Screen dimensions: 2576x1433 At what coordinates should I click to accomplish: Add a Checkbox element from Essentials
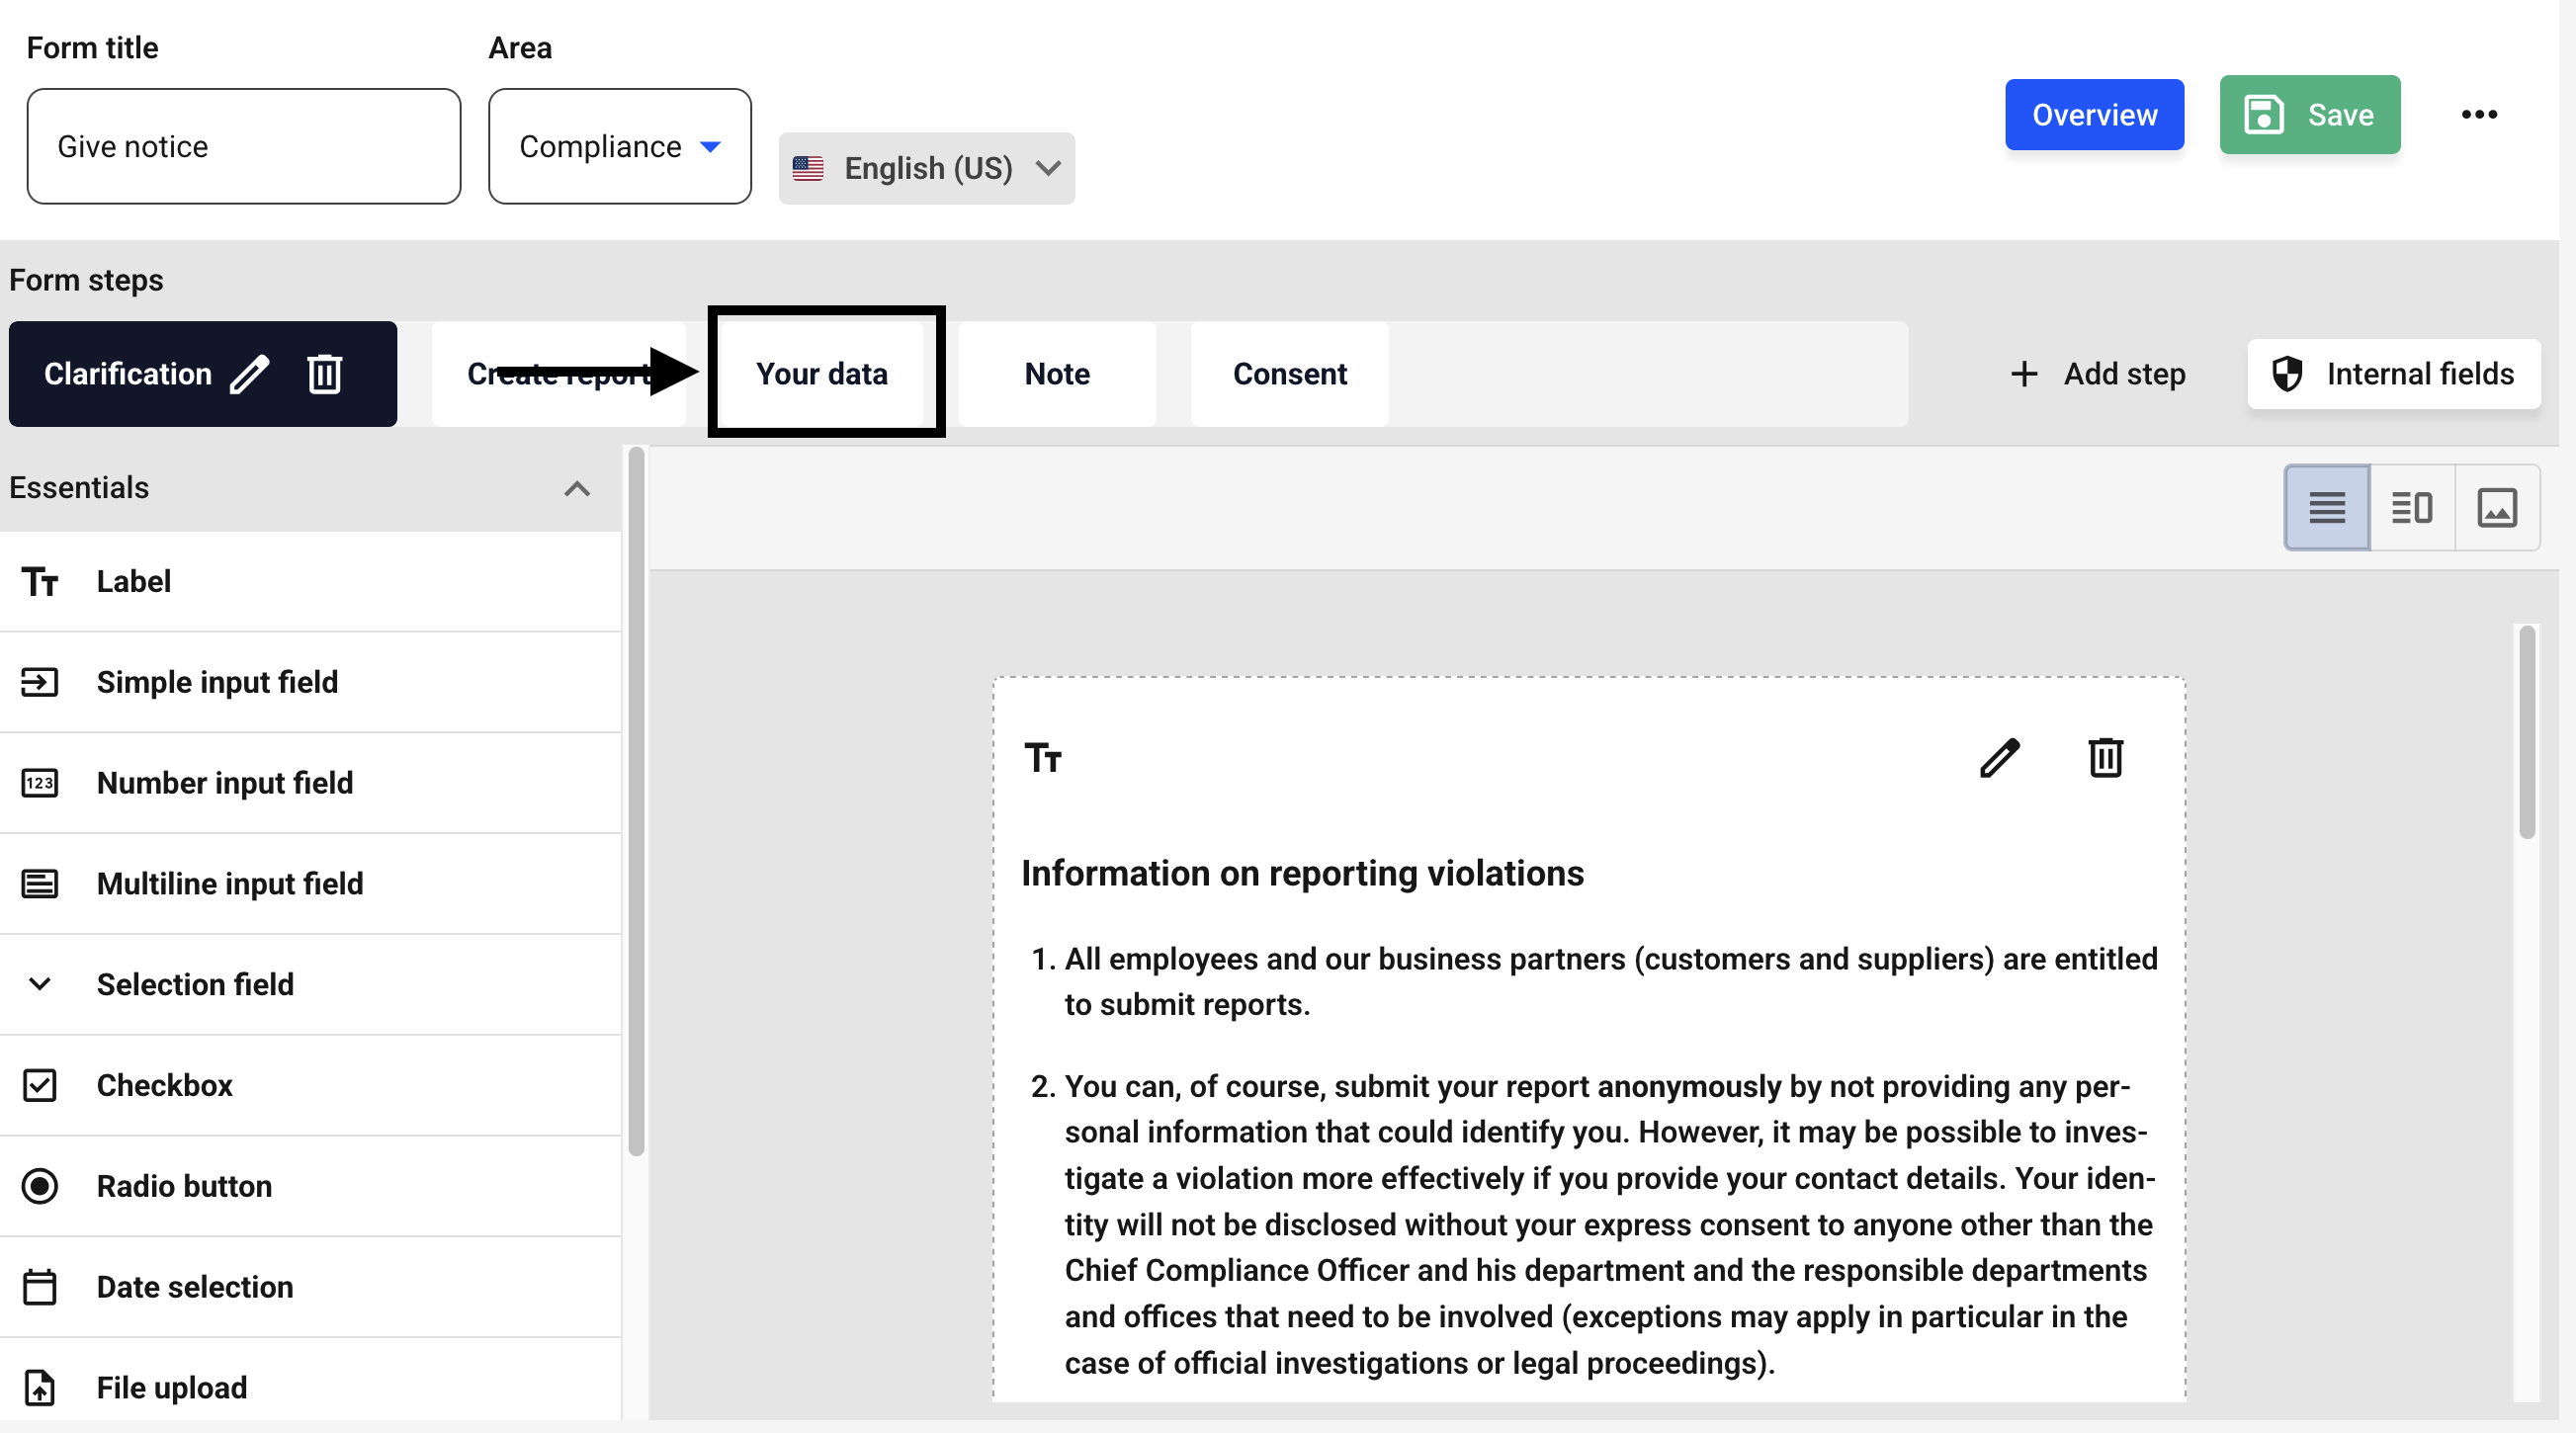point(164,1085)
